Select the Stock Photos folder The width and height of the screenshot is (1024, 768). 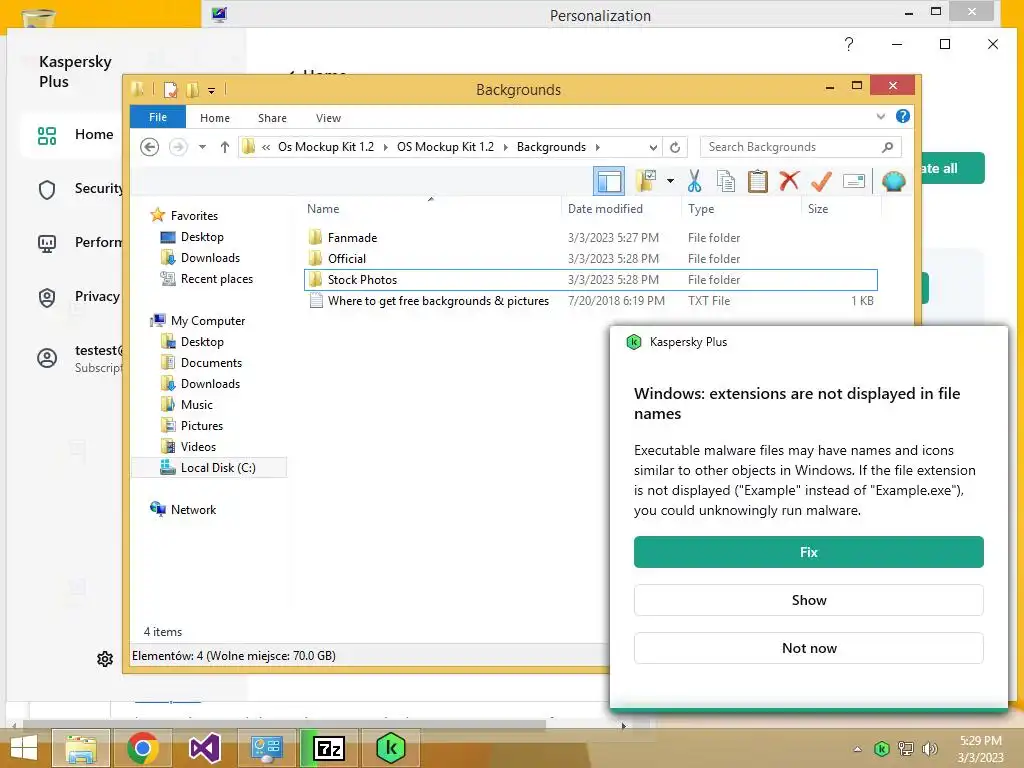click(x=591, y=280)
